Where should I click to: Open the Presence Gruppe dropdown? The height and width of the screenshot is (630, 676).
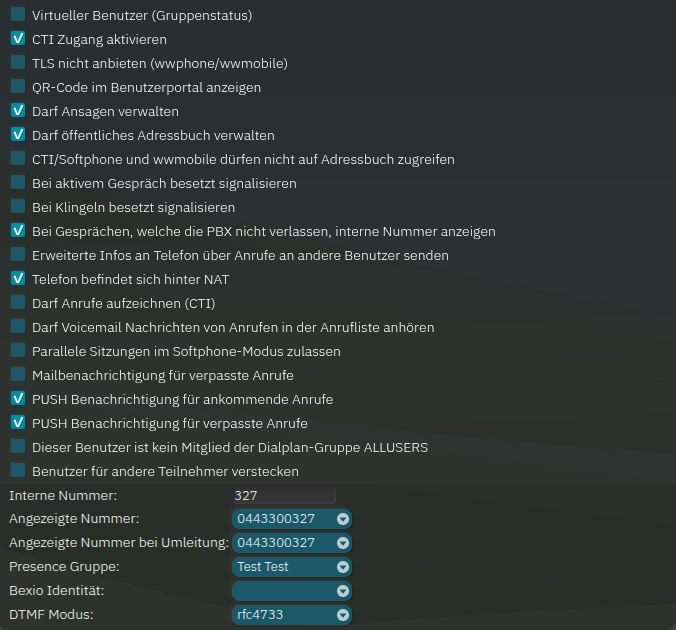pyautogui.click(x=291, y=567)
